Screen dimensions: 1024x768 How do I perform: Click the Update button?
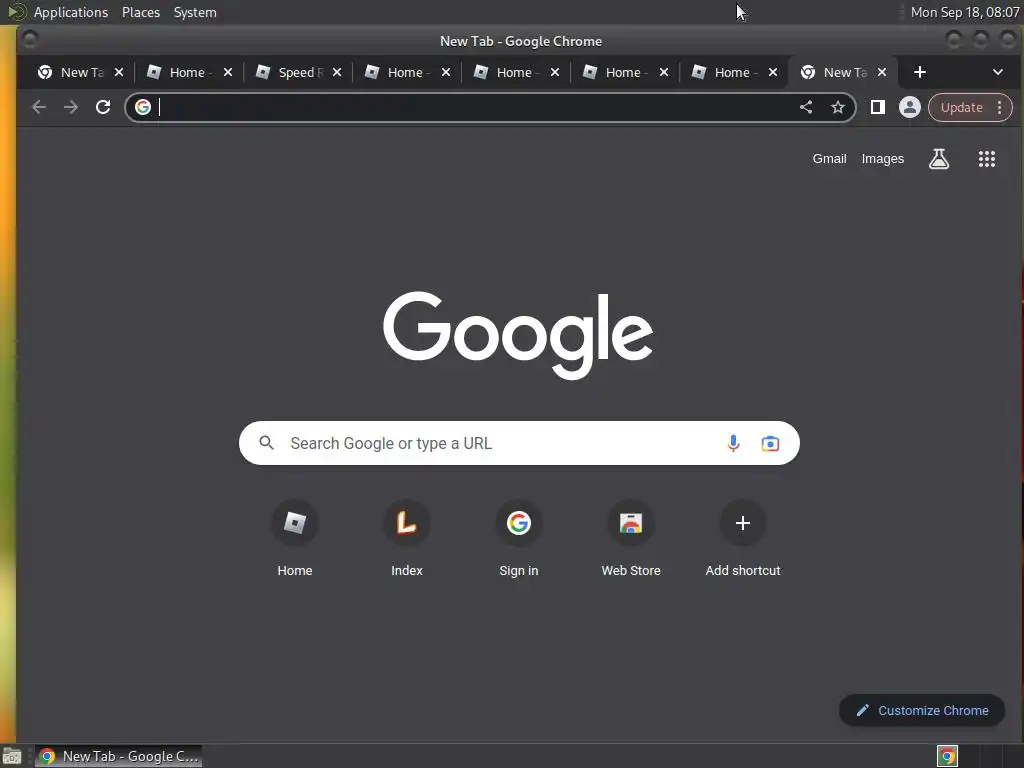(x=961, y=108)
